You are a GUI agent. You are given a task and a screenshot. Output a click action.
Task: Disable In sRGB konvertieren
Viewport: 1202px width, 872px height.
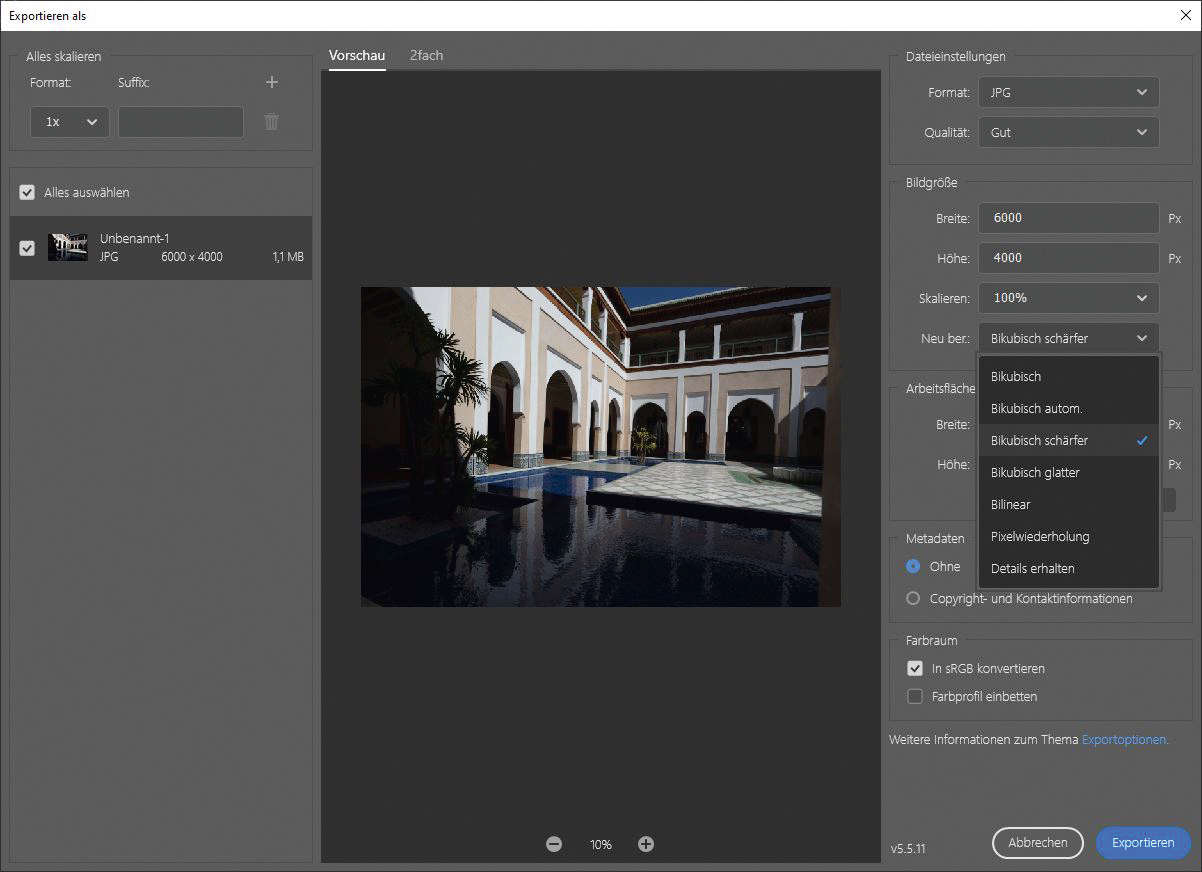(x=914, y=668)
